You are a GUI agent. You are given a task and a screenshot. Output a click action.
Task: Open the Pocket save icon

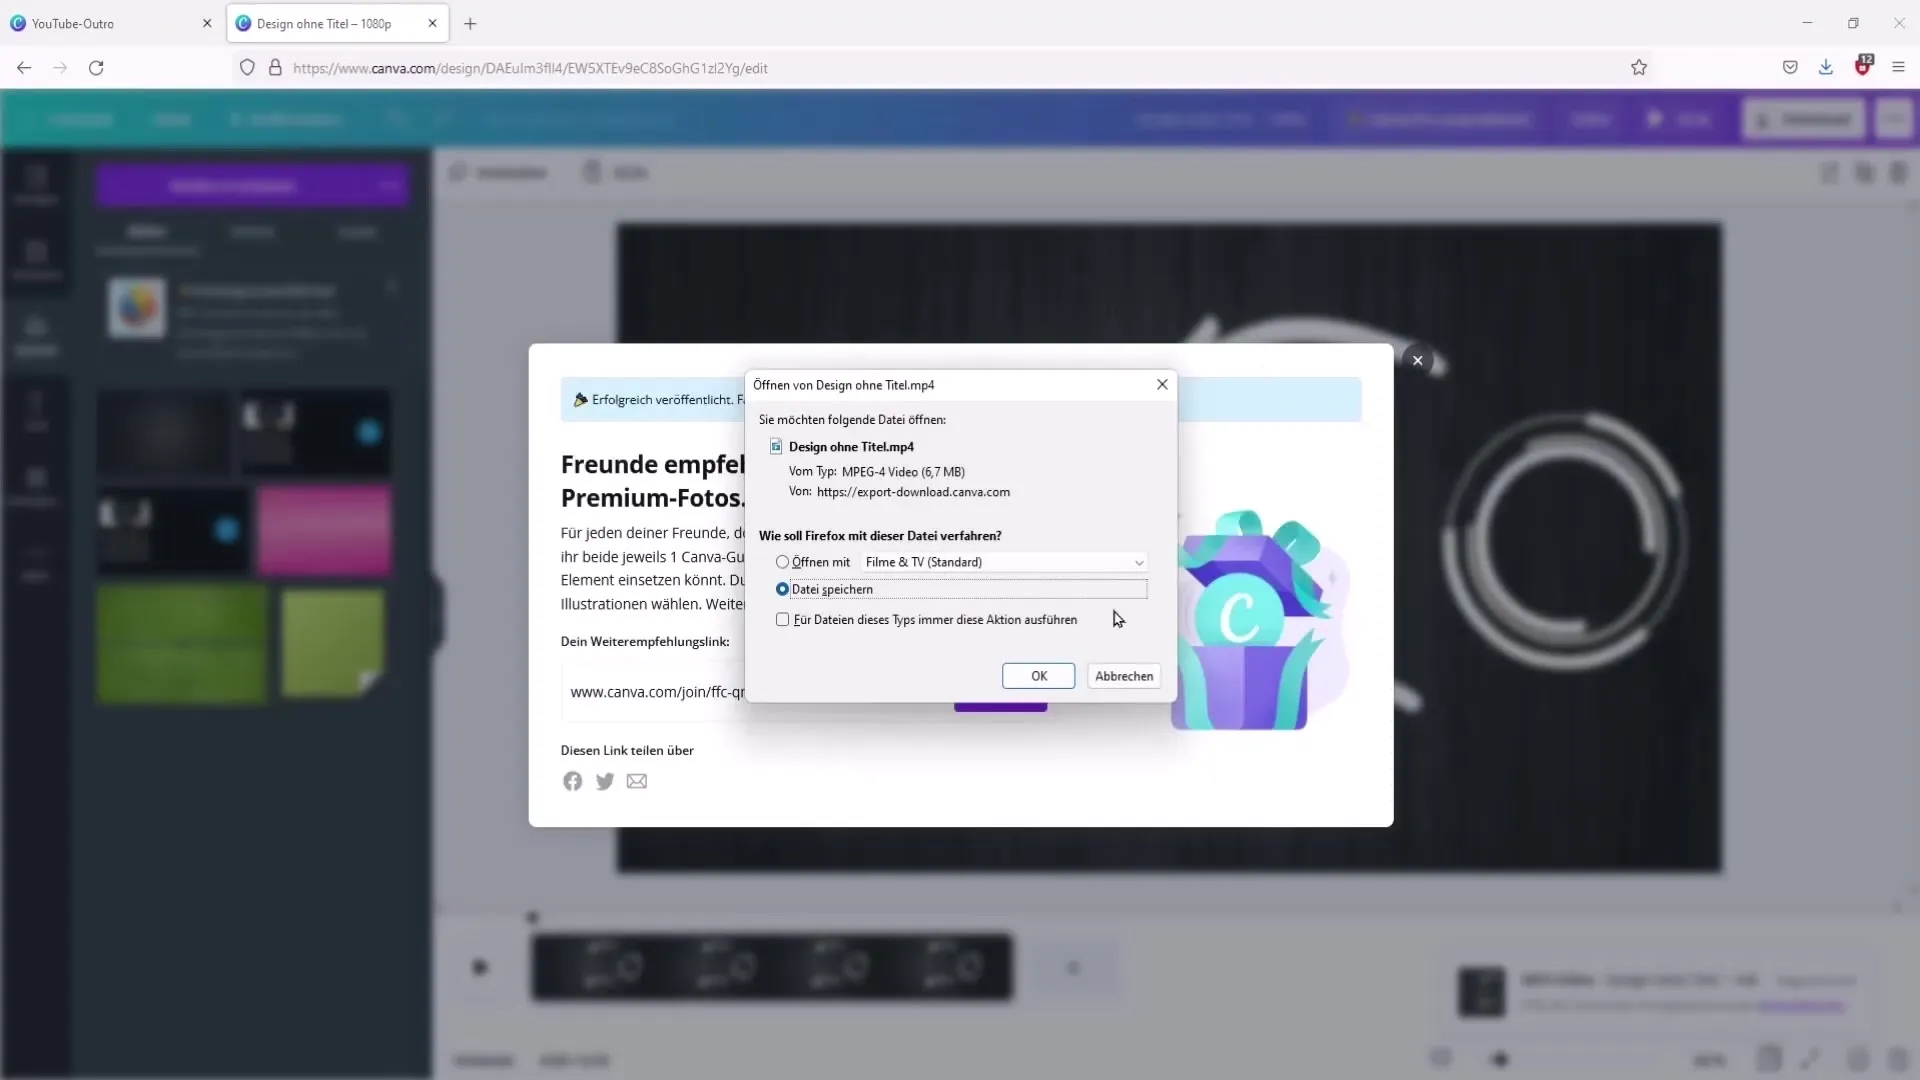coord(1790,68)
